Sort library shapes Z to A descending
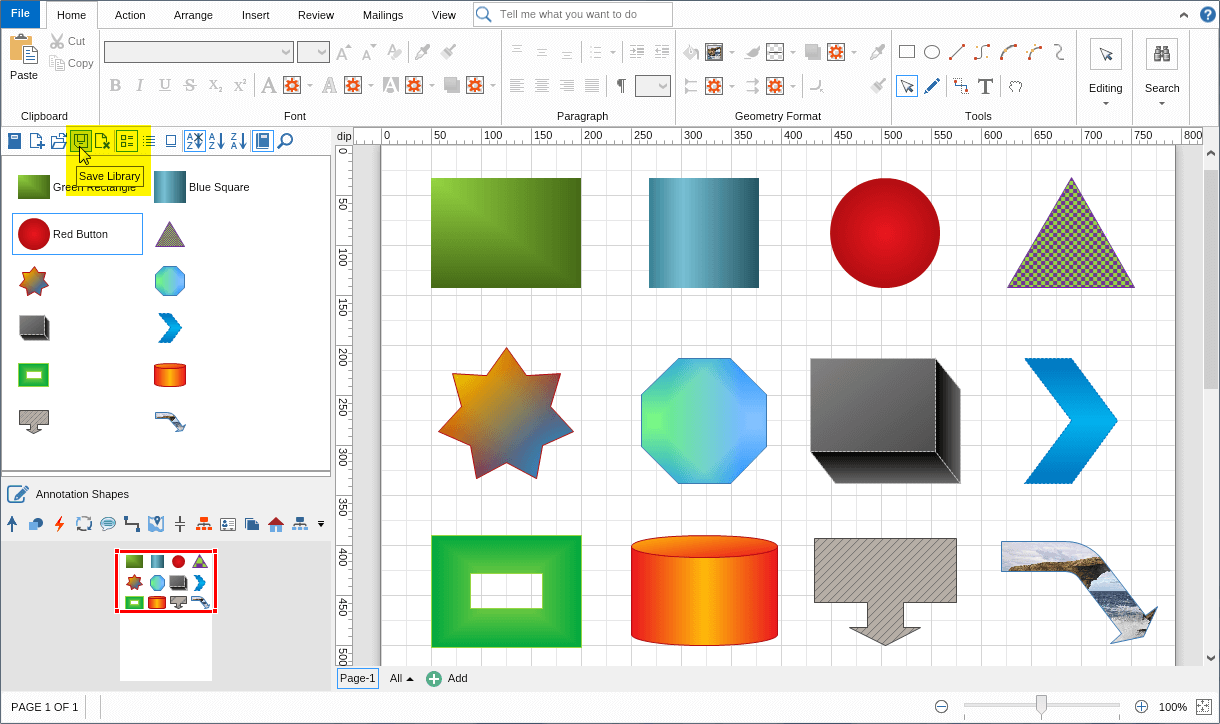1220x724 pixels. click(239, 141)
